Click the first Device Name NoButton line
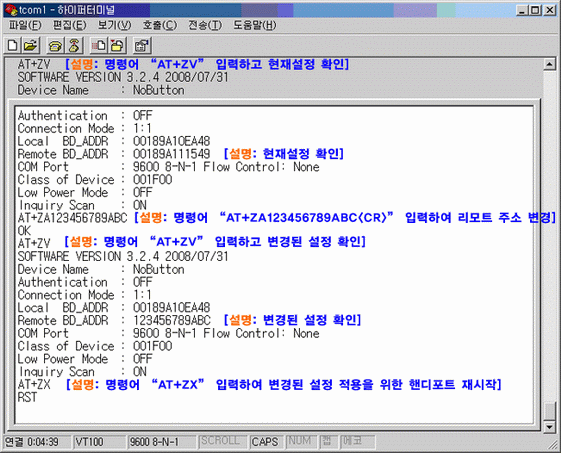 101,90
